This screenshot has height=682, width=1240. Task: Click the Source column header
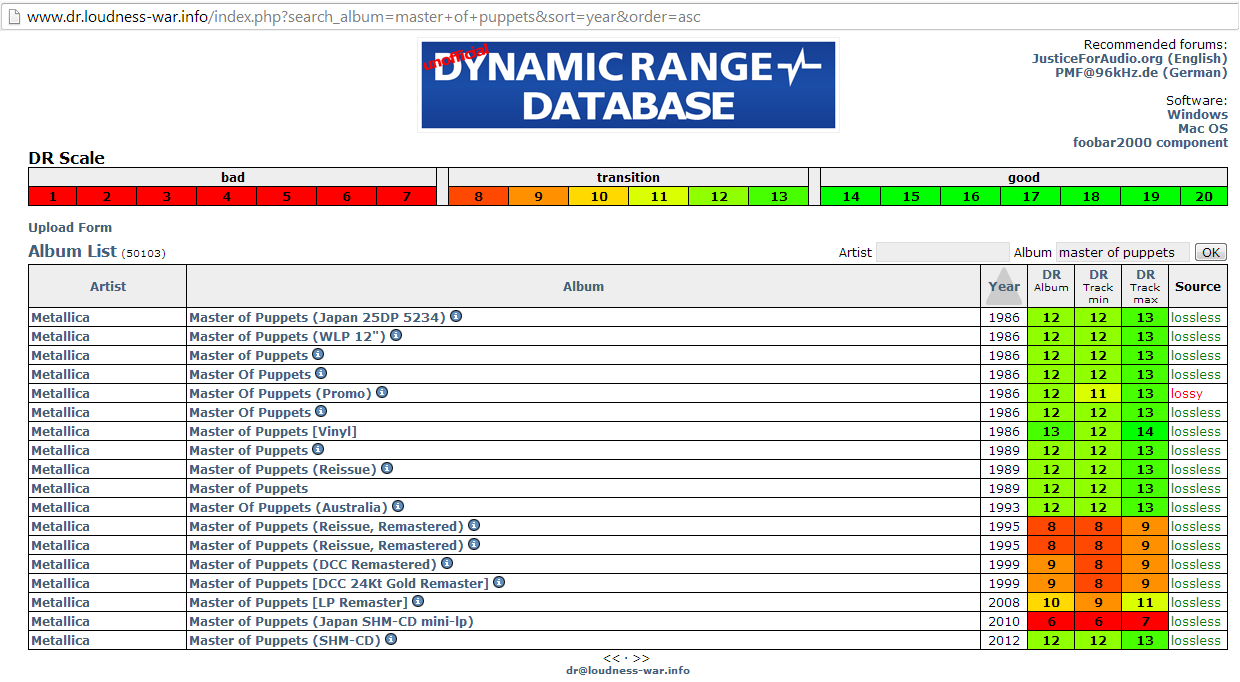coord(1198,286)
